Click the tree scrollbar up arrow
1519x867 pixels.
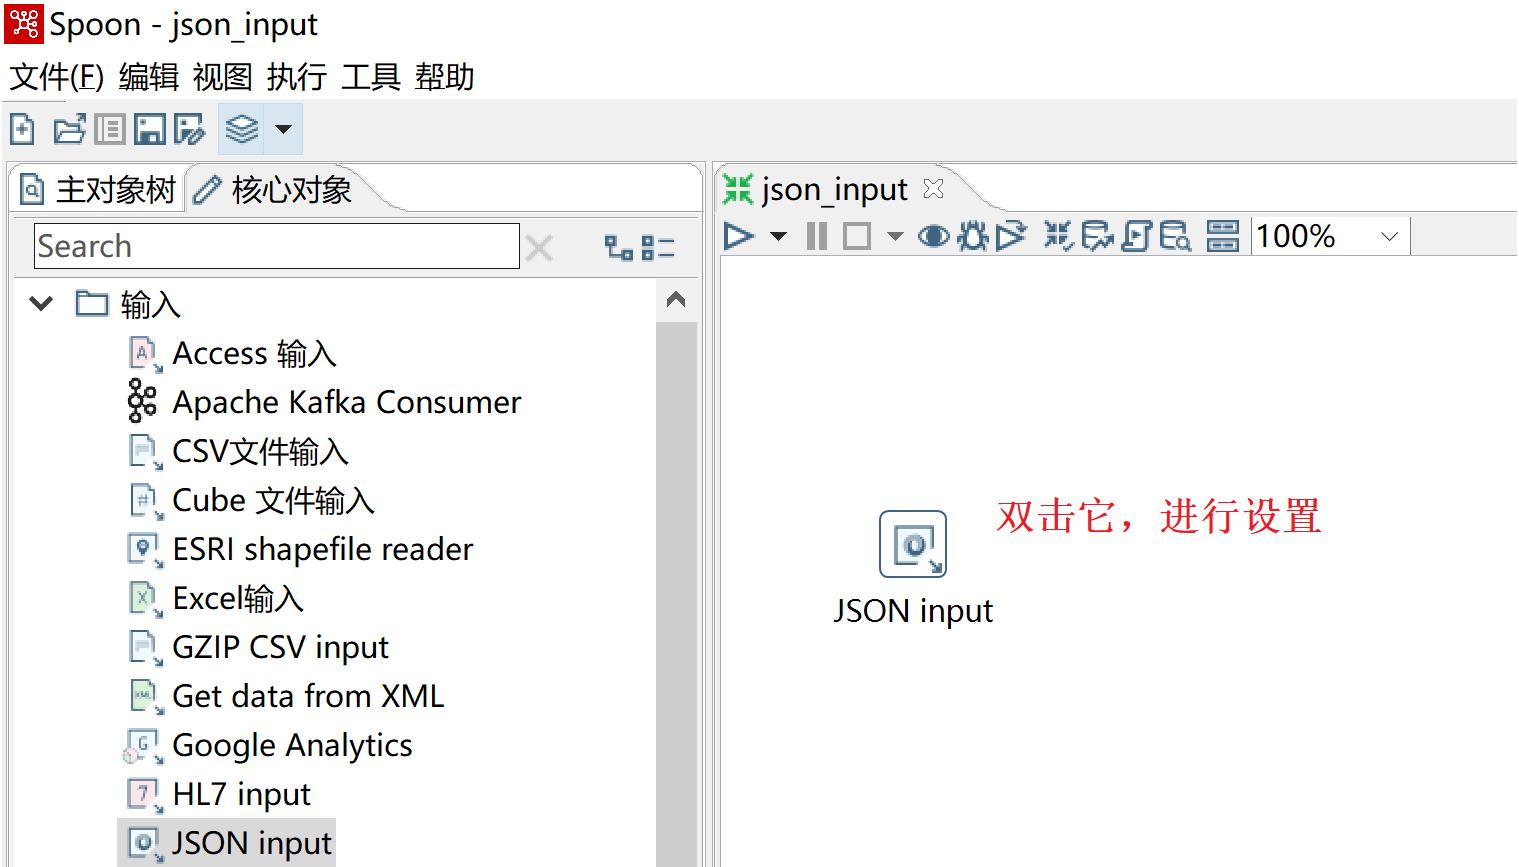click(676, 300)
